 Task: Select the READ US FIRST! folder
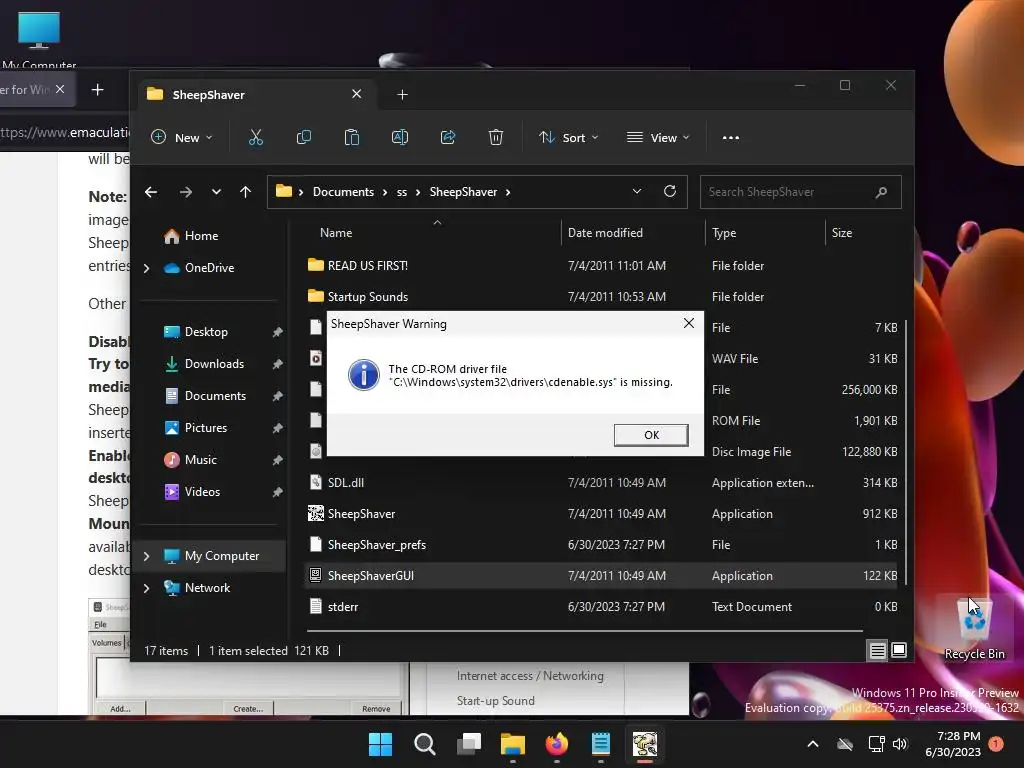(x=601, y=266)
